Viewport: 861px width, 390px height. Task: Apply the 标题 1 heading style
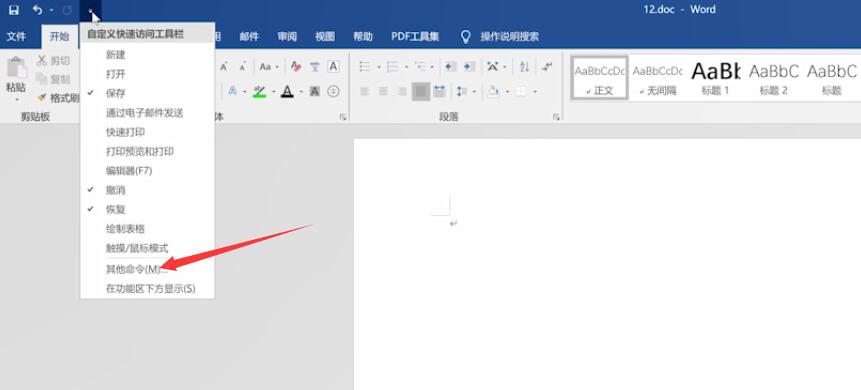715,77
